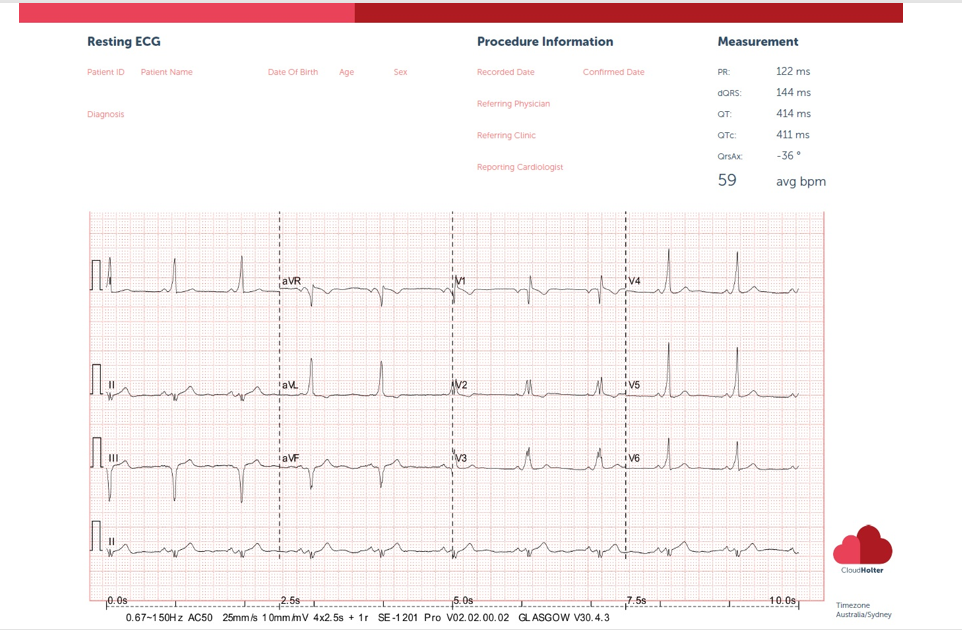
Task: Select the V6 lead label
Action: click(634, 458)
